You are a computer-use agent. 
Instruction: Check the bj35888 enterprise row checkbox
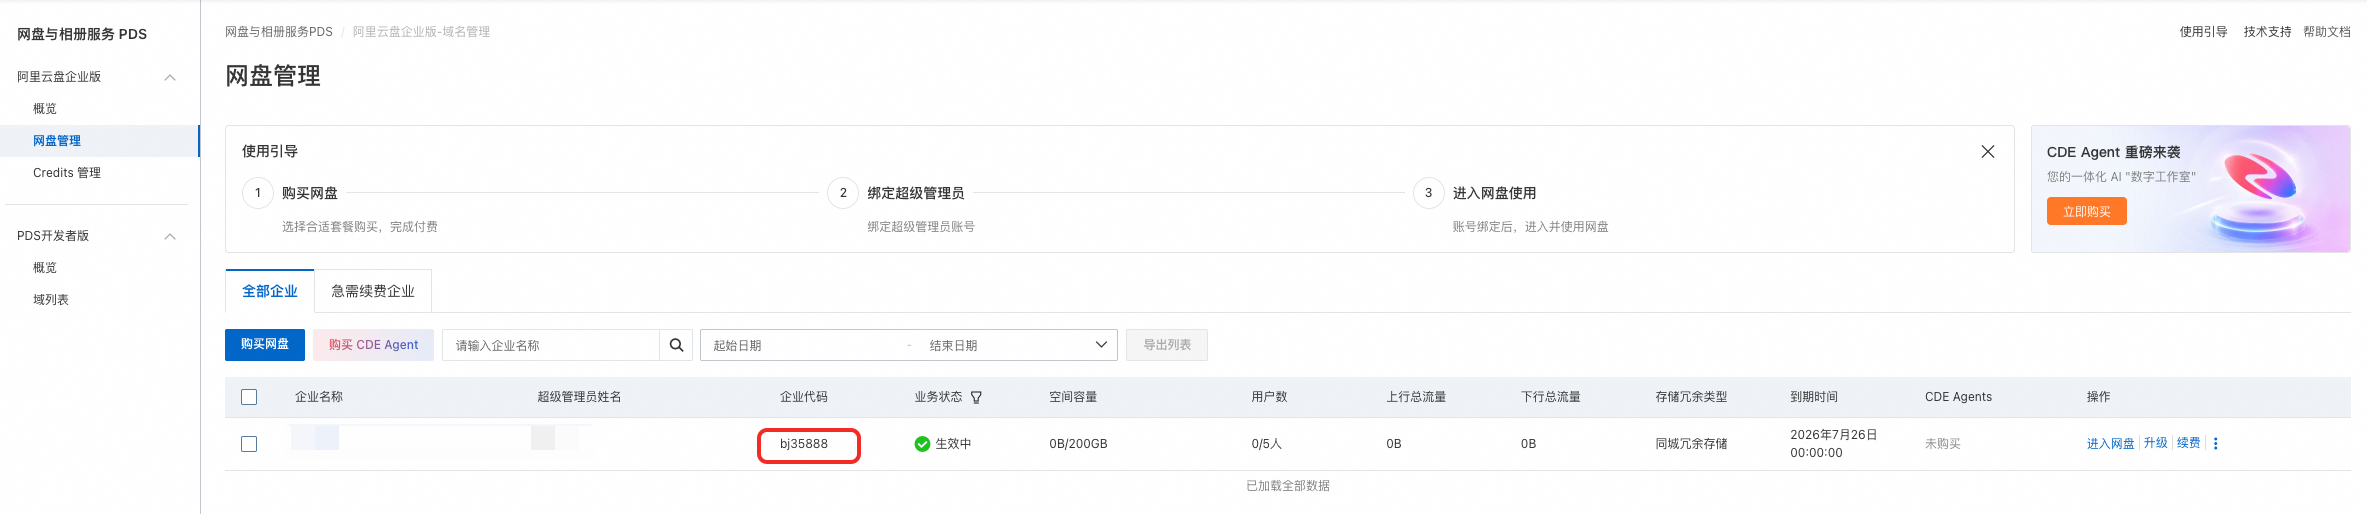249,444
